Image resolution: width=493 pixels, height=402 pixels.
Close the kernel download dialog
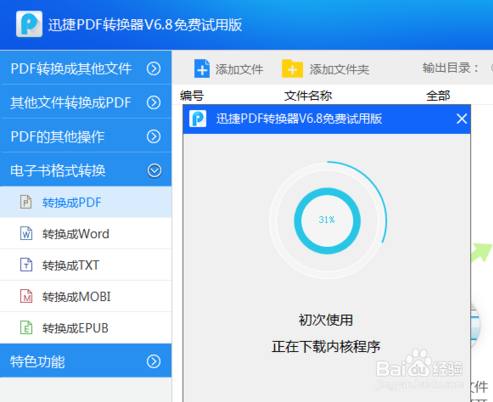[462, 119]
